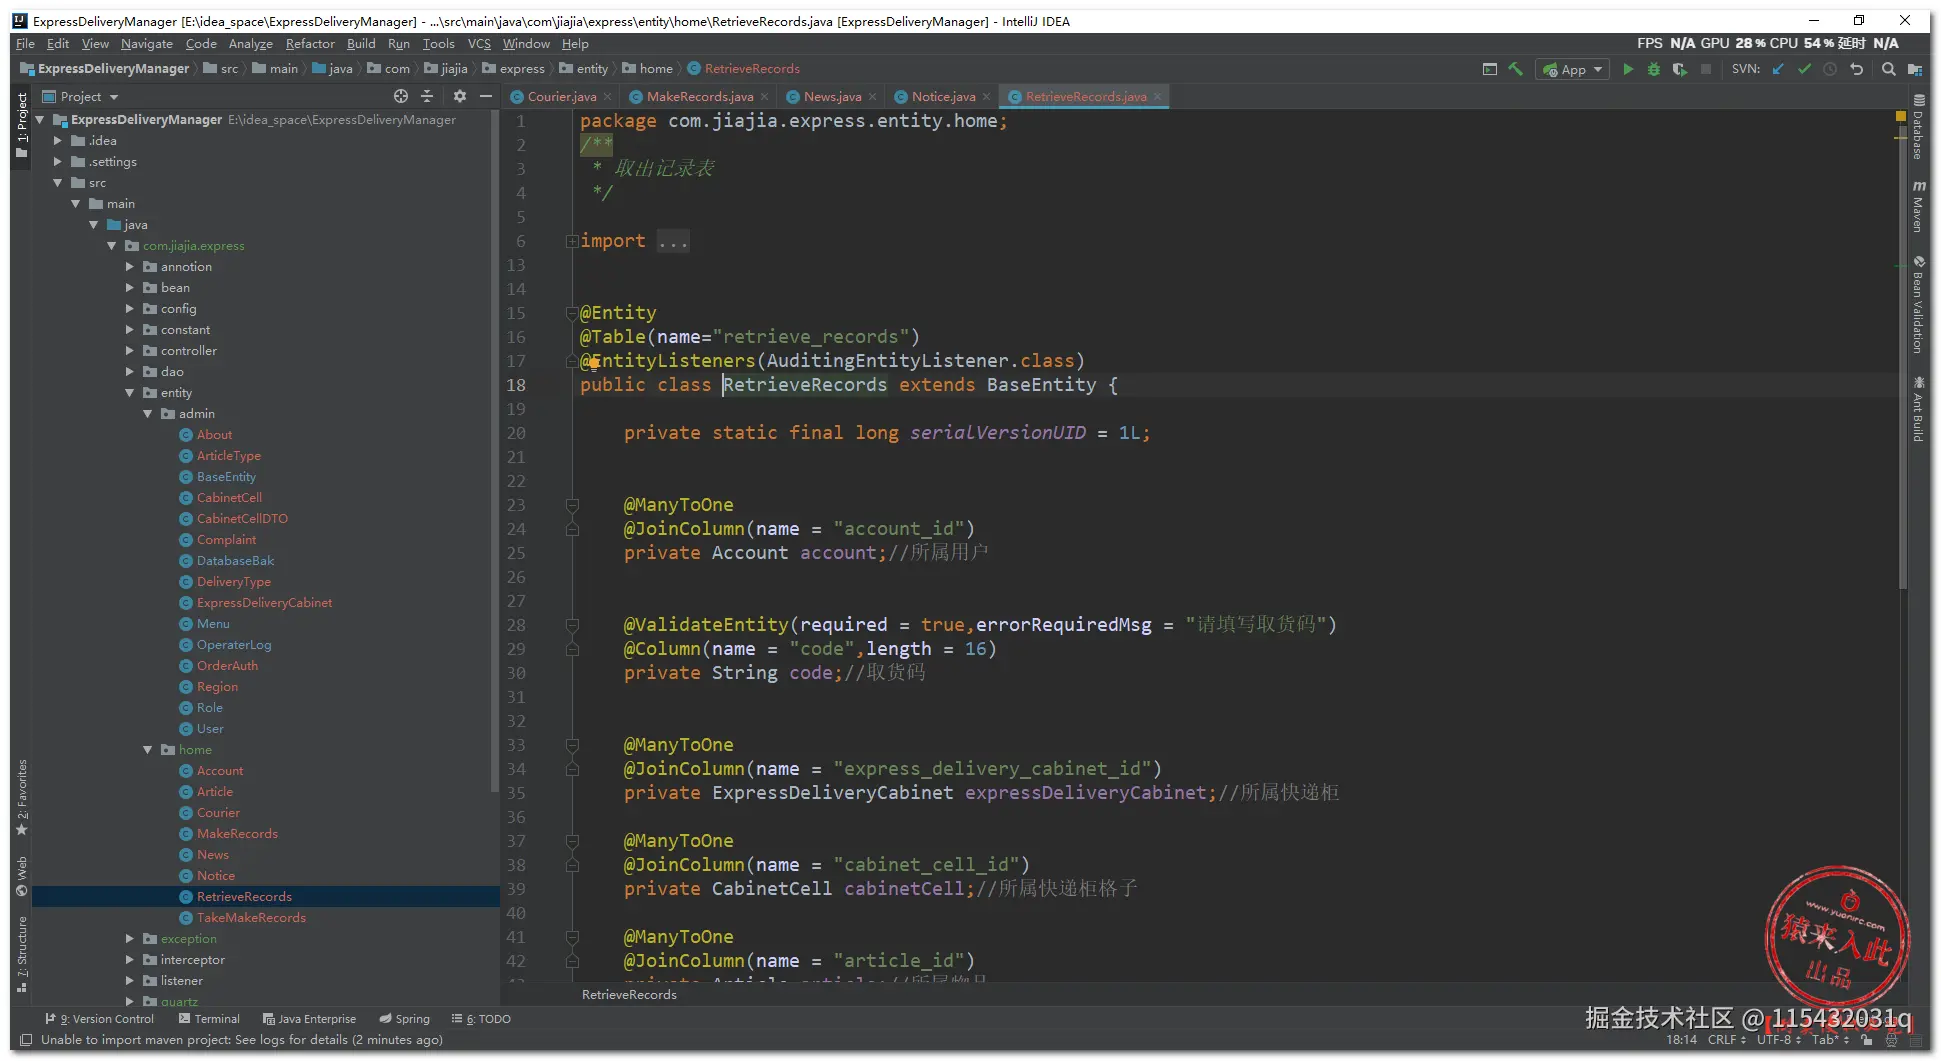Run the App configuration with the green play icon
This screenshot has height=1061, width=1941.
(x=1628, y=69)
